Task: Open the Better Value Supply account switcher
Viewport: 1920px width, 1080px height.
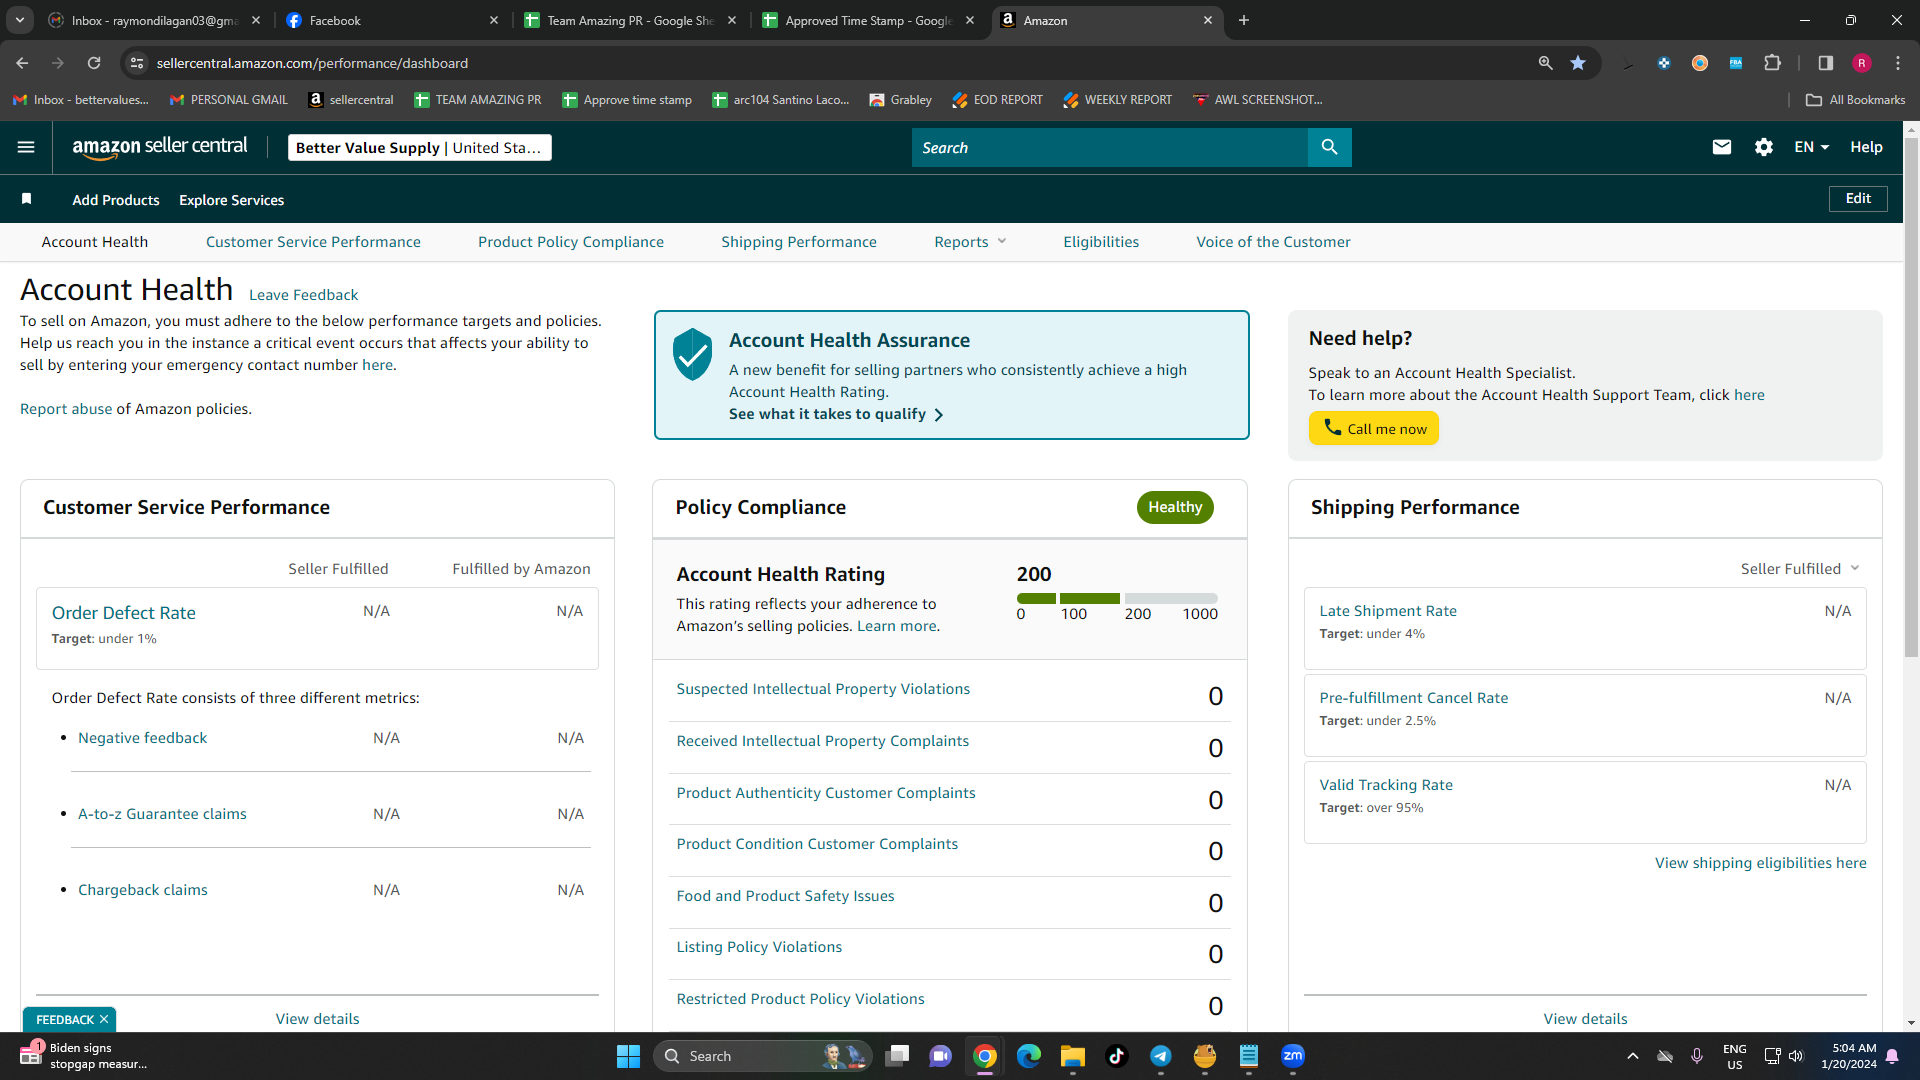Action: pos(419,147)
